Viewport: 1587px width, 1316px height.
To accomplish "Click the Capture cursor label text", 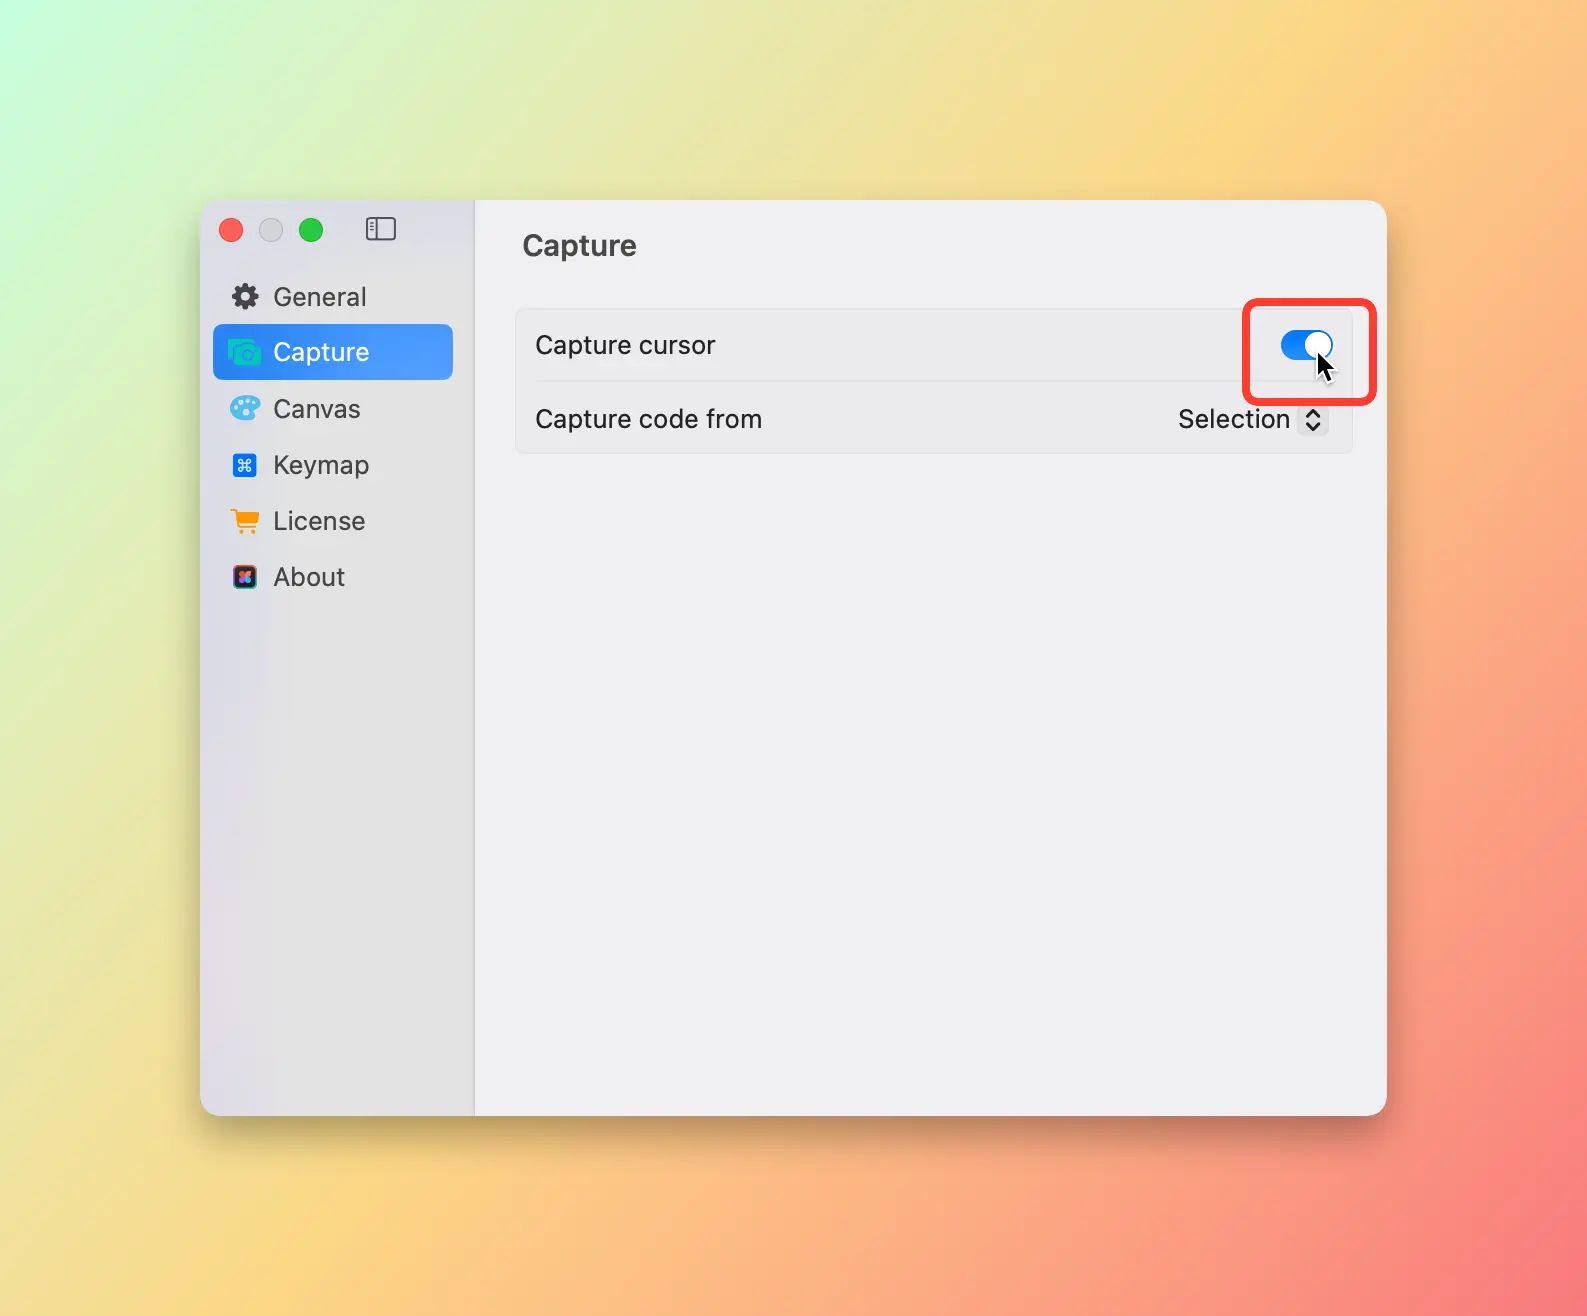I will pos(625,345).
